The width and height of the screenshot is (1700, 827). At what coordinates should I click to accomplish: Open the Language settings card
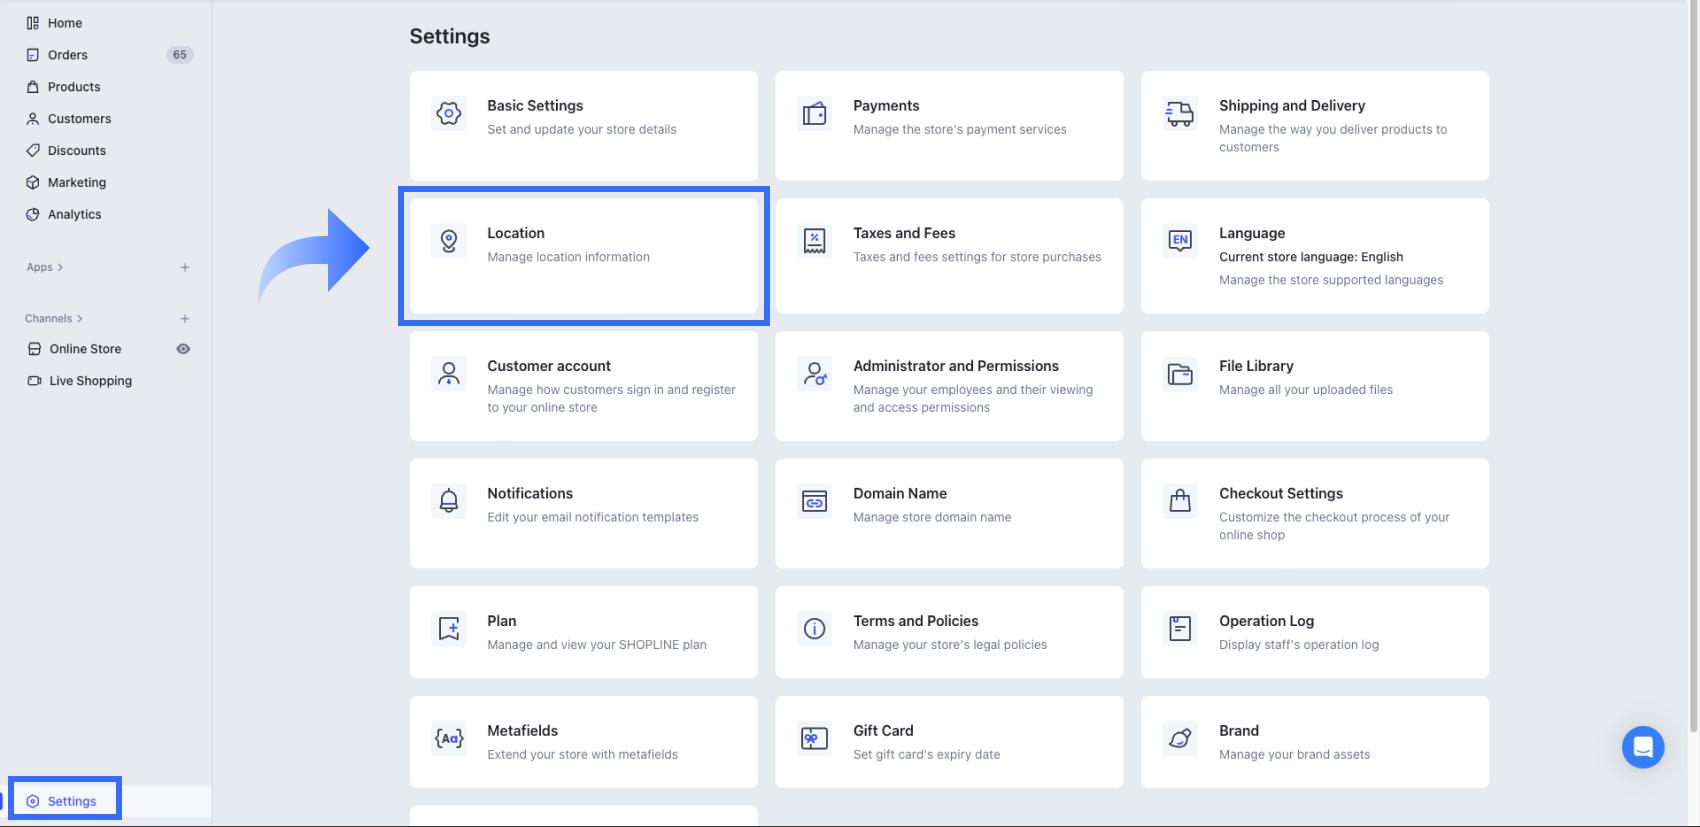[1314, 256]
